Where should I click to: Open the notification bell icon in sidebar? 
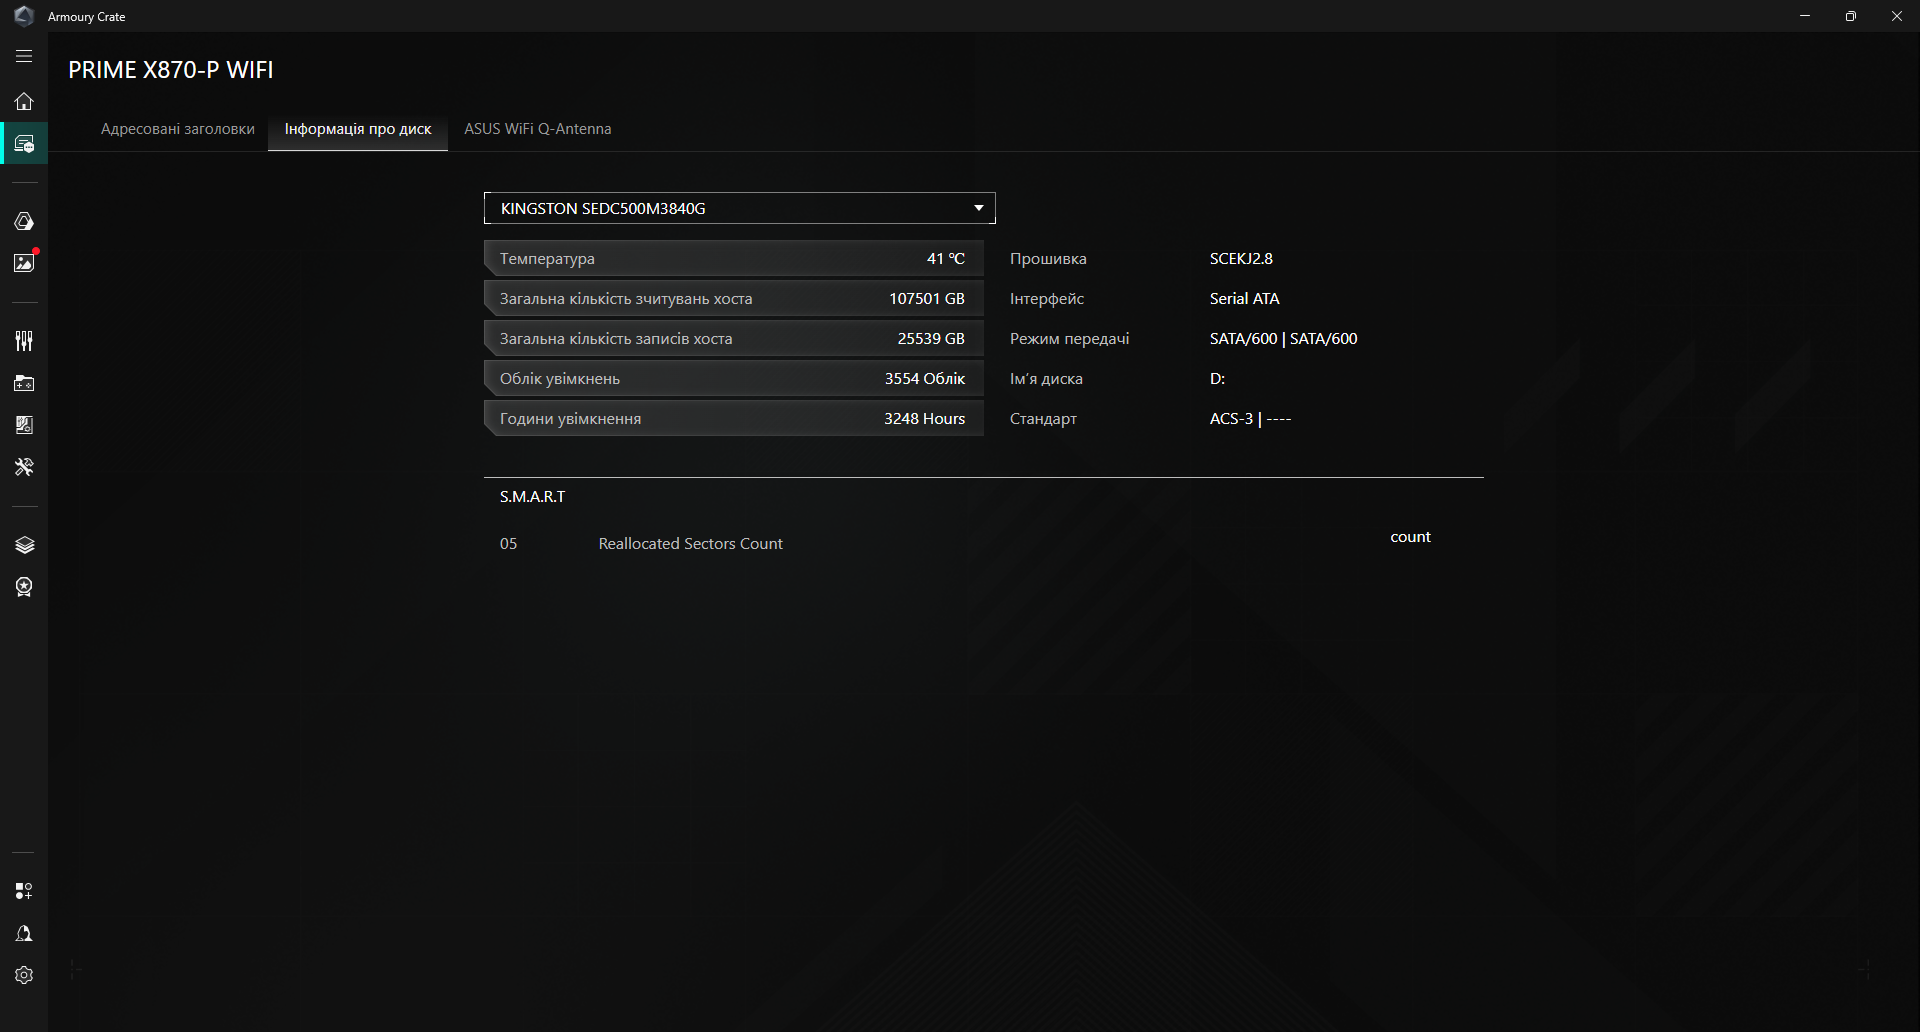pyautogui.click(x=24, y=933)
